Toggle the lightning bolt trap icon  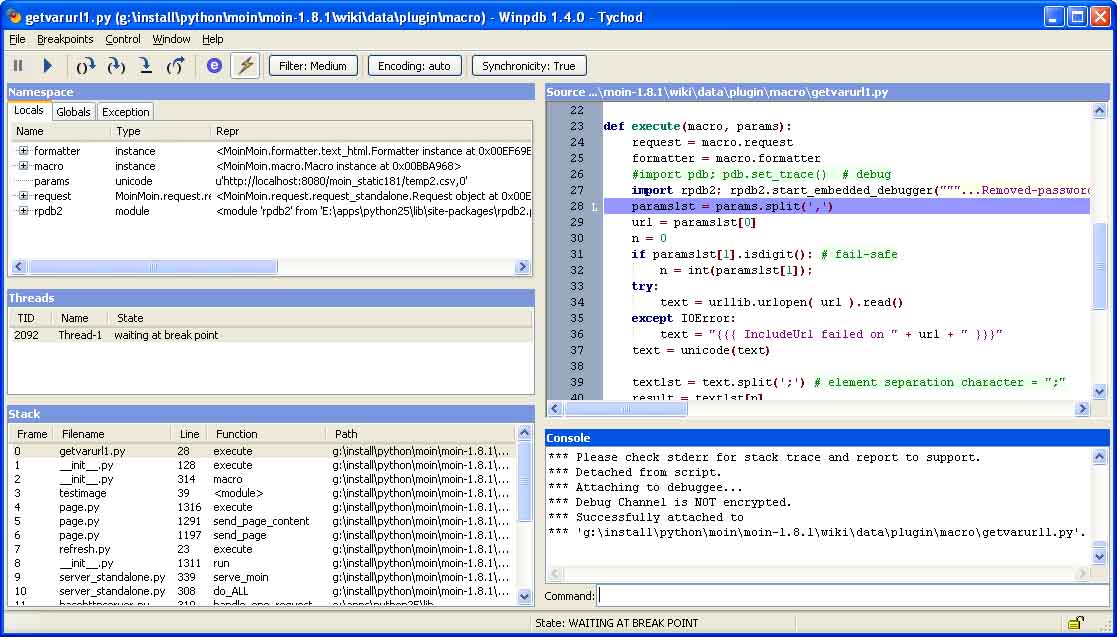coord(245,66)
